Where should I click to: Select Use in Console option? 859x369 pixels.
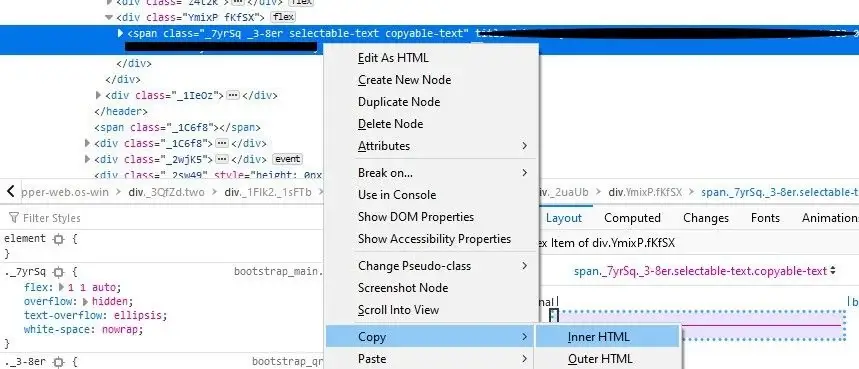click(x=397, y=195)
